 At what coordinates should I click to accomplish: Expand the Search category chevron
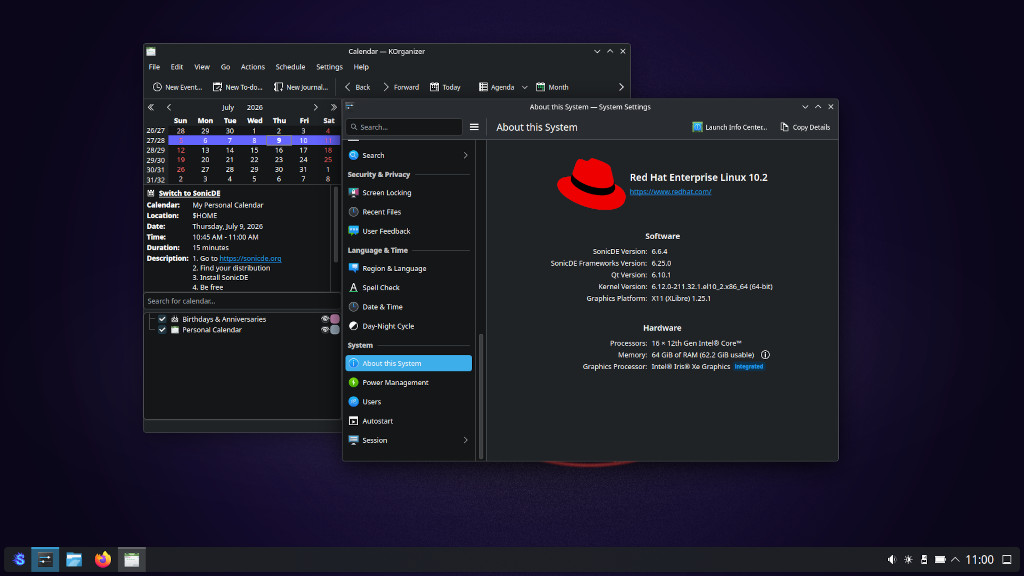(x=466, y=155)
